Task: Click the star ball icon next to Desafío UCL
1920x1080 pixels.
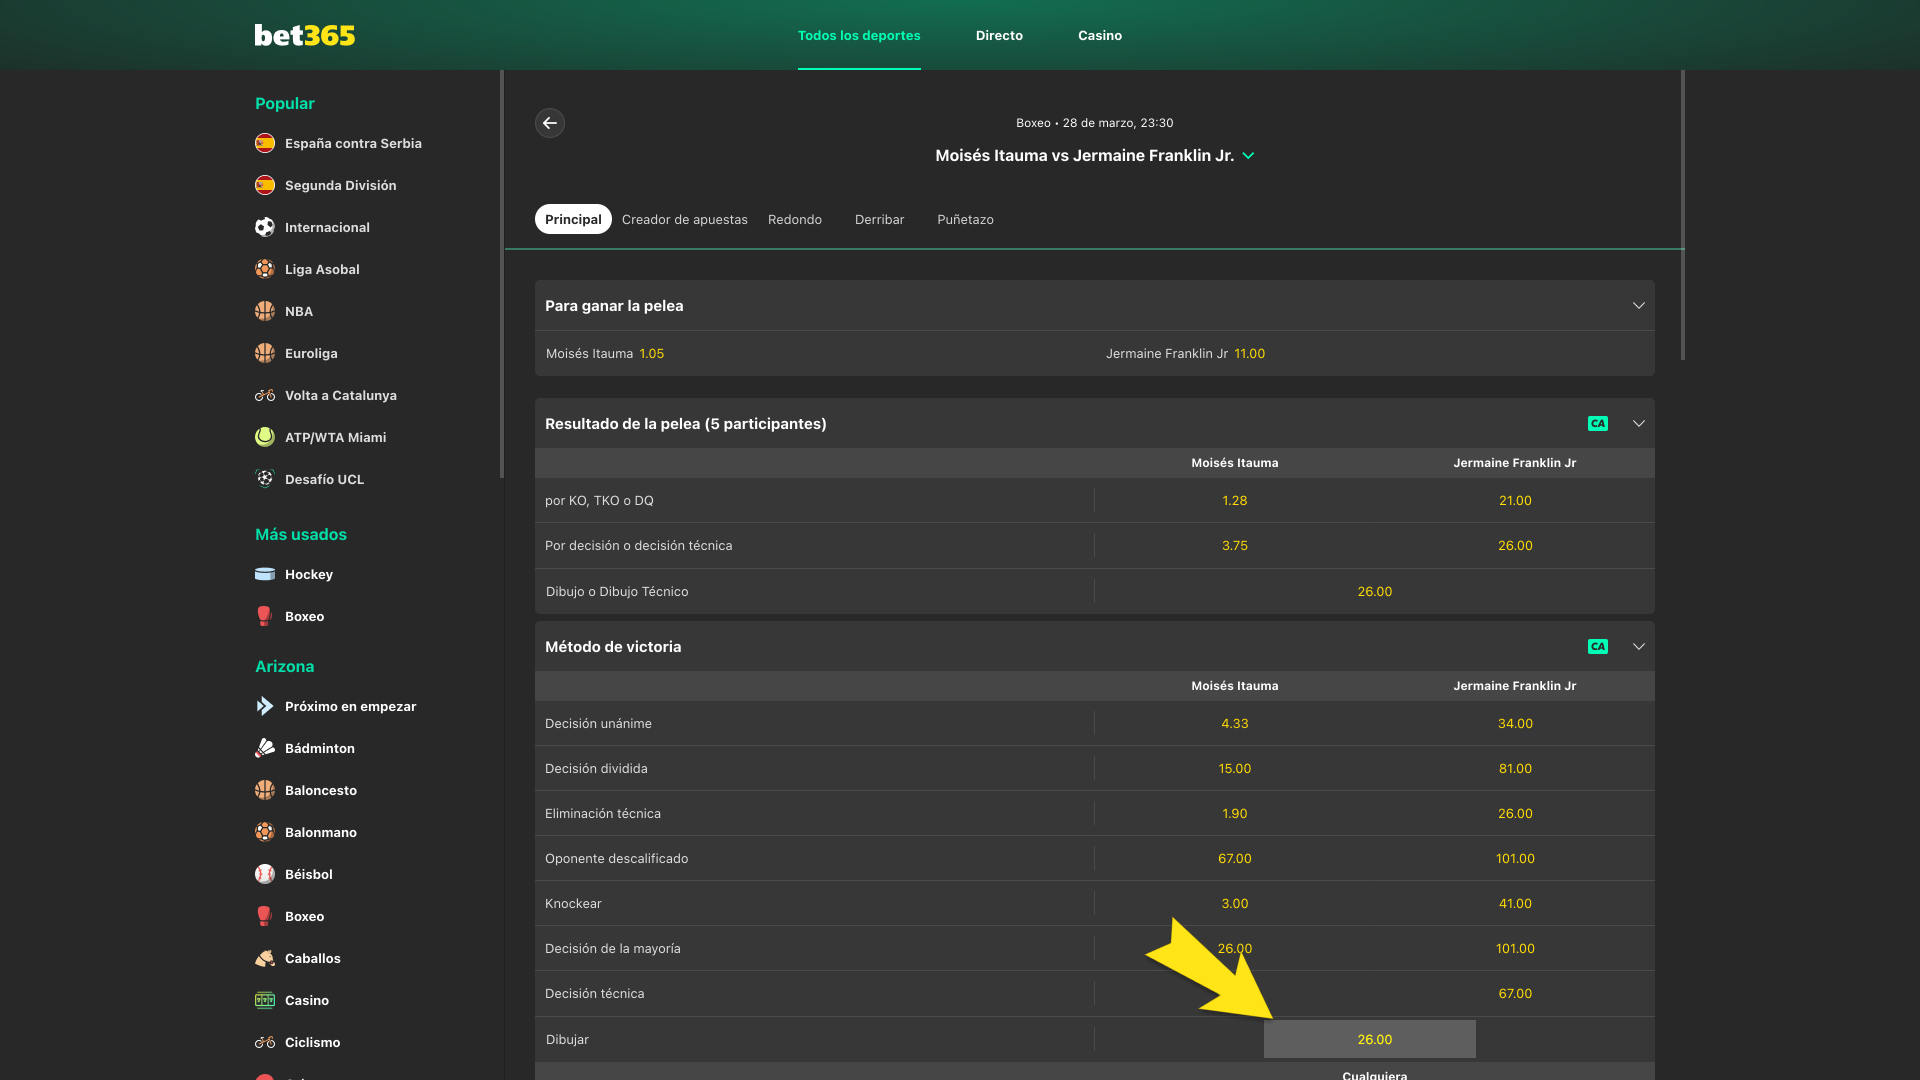Action: point(265,479)
